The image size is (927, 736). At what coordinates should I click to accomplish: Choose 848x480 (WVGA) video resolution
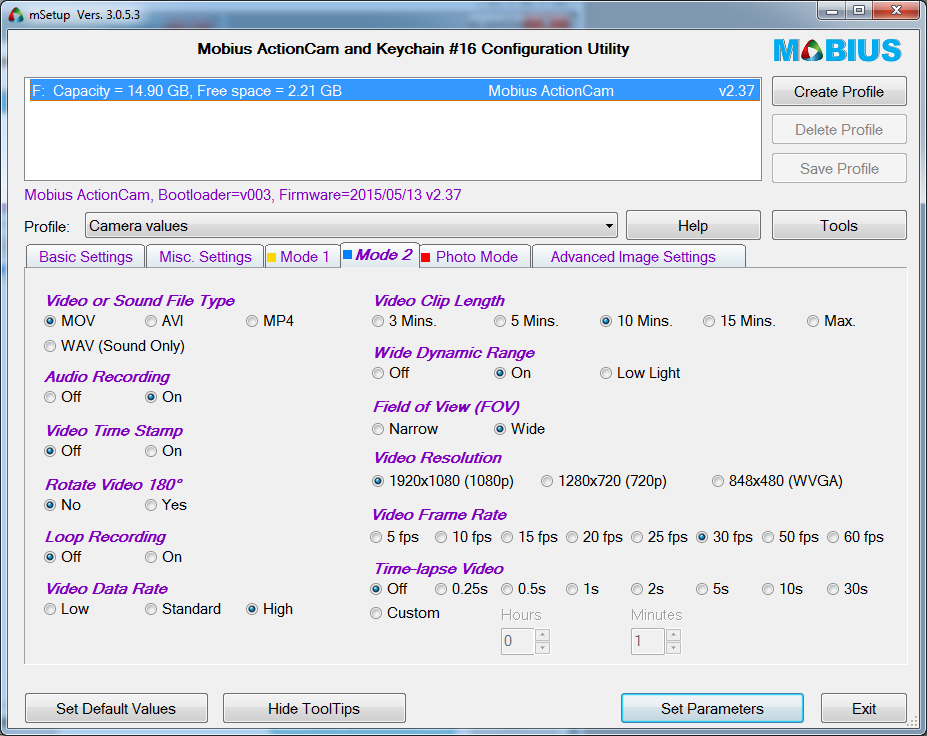pyautogui.click(x=777, y=481)
